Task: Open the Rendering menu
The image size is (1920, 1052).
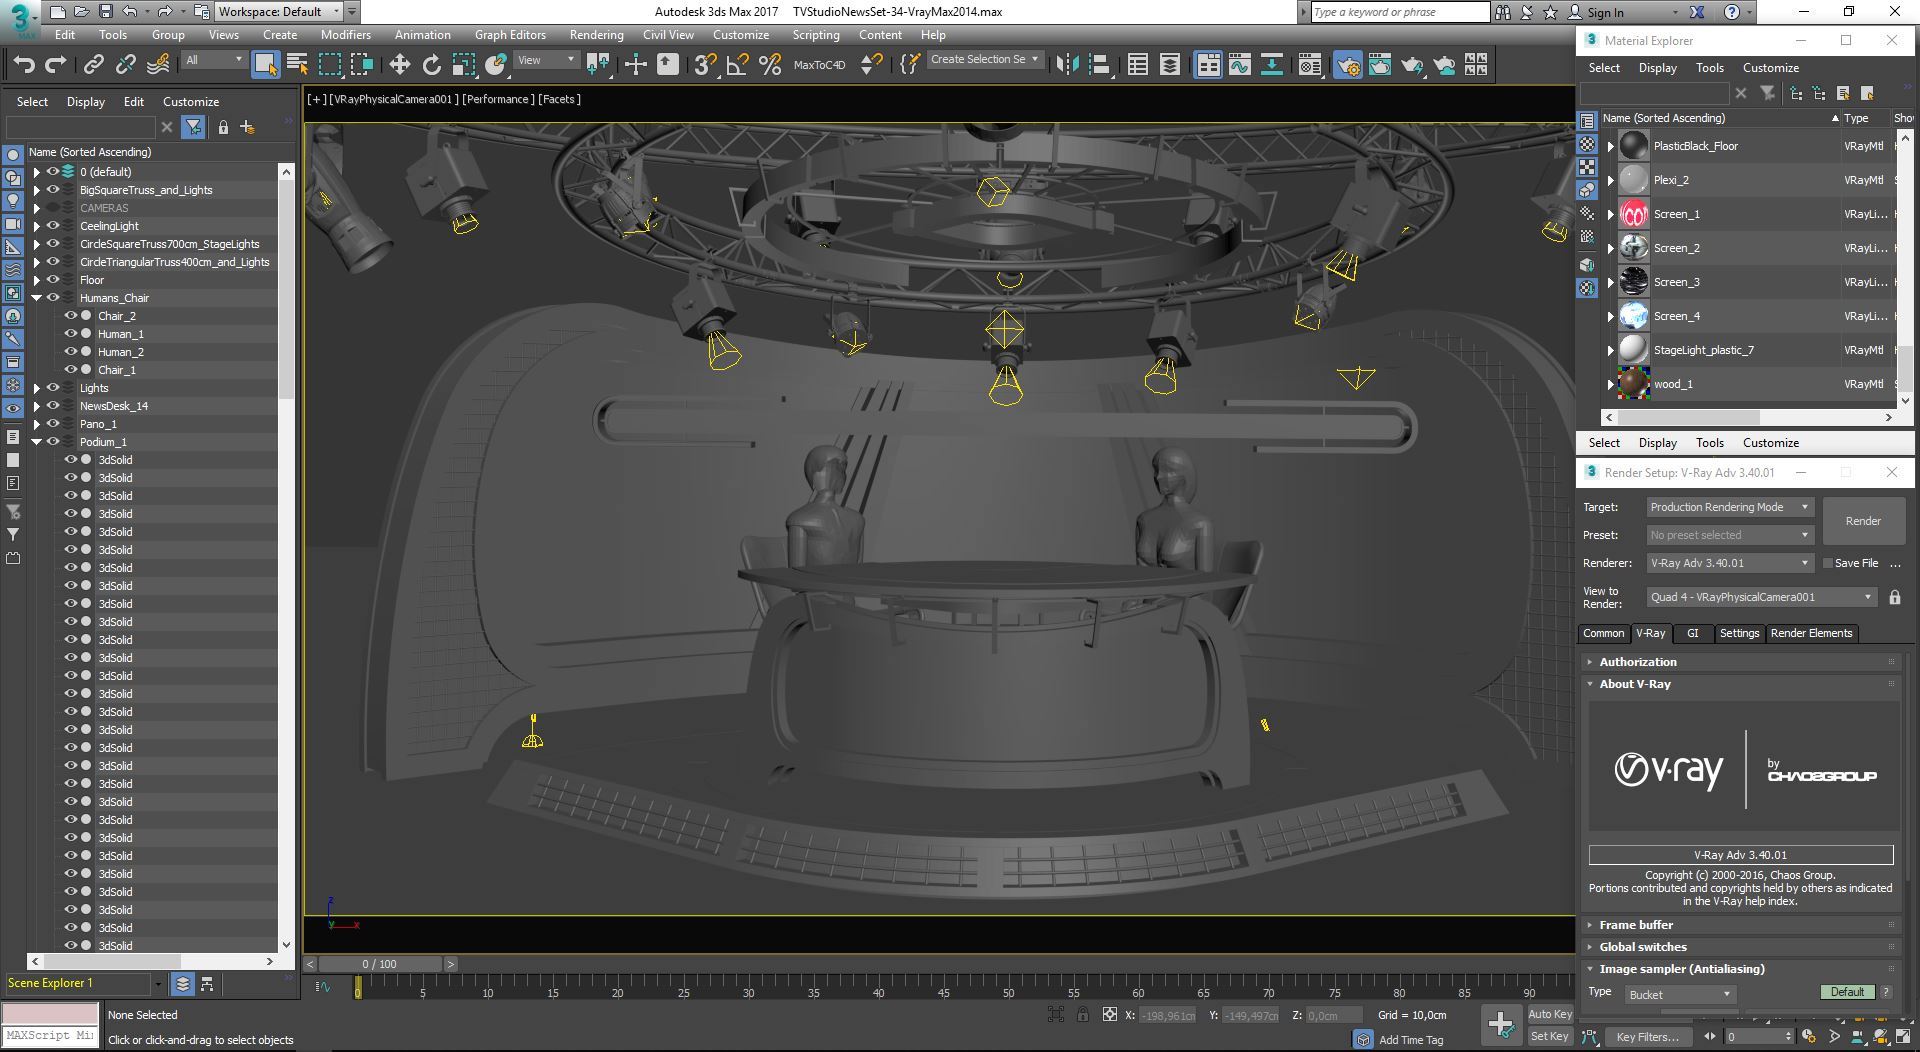Action: click(596, 35)
